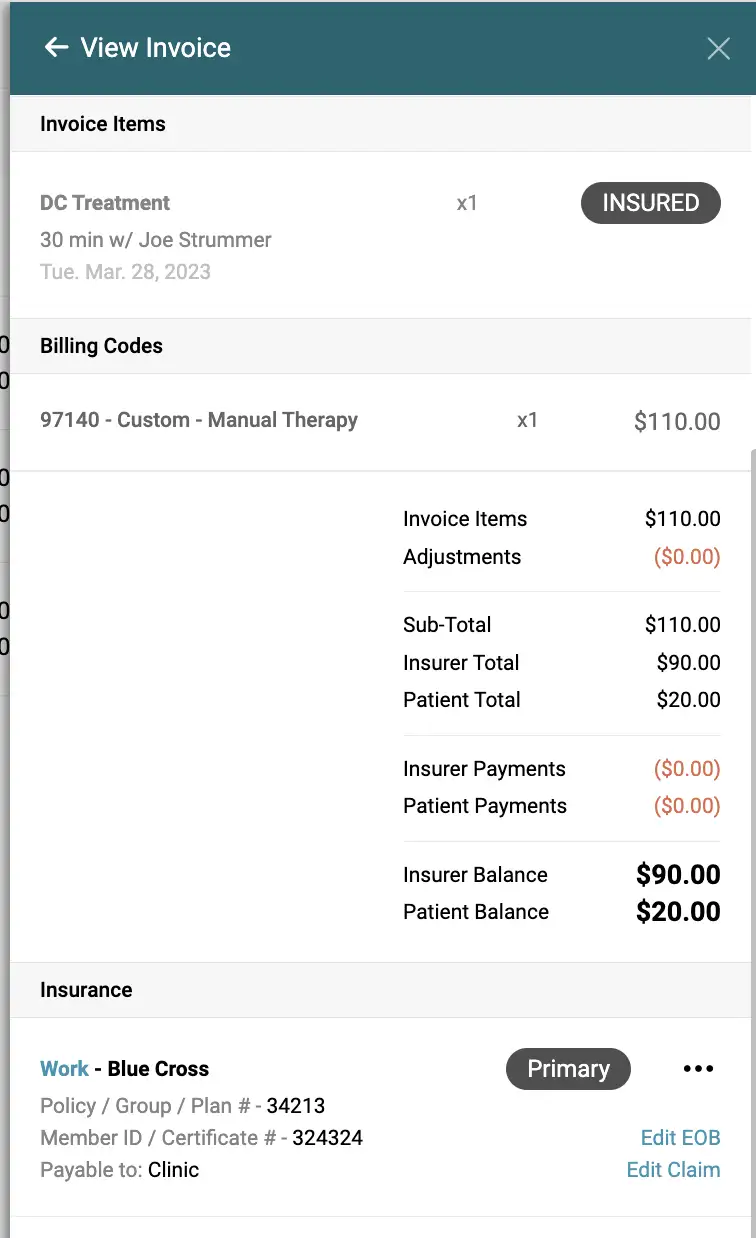The height and width of the screenshot is (1238, 756).
Task: Click the Primary insurance badge
Action: point(568,1069)
